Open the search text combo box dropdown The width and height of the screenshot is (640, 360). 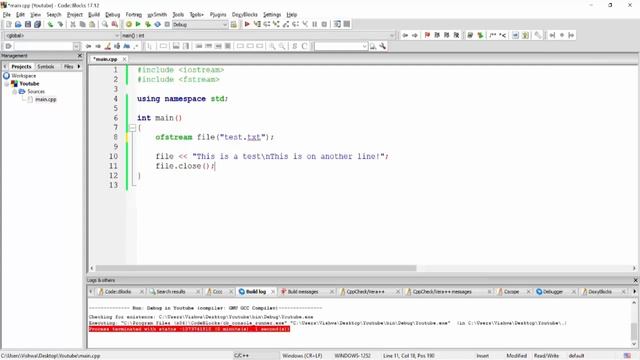click(x=364, y=46)
